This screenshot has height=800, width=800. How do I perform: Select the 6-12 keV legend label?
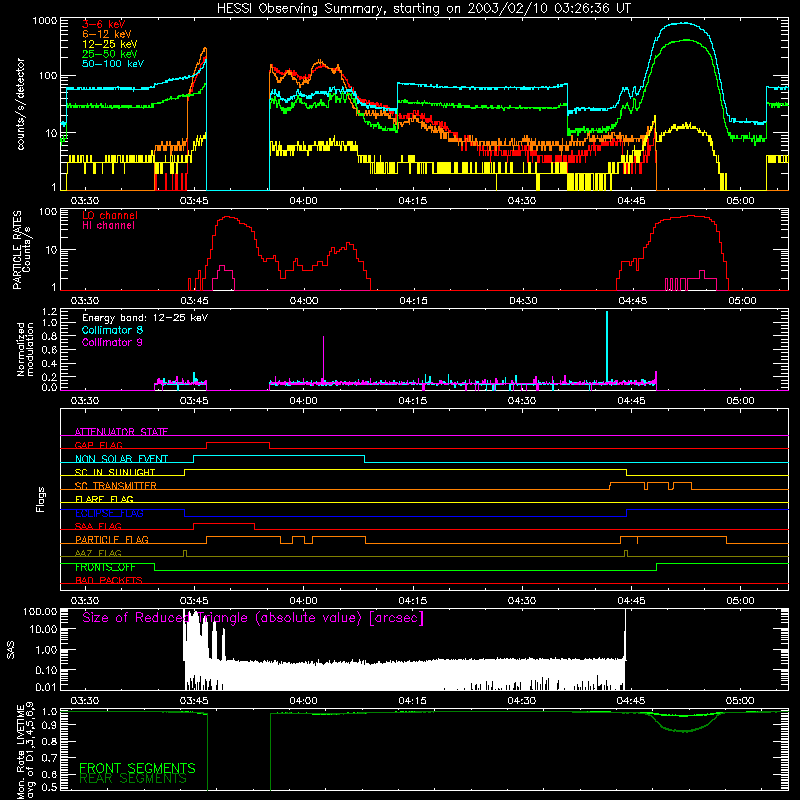[x=106, y=34]
